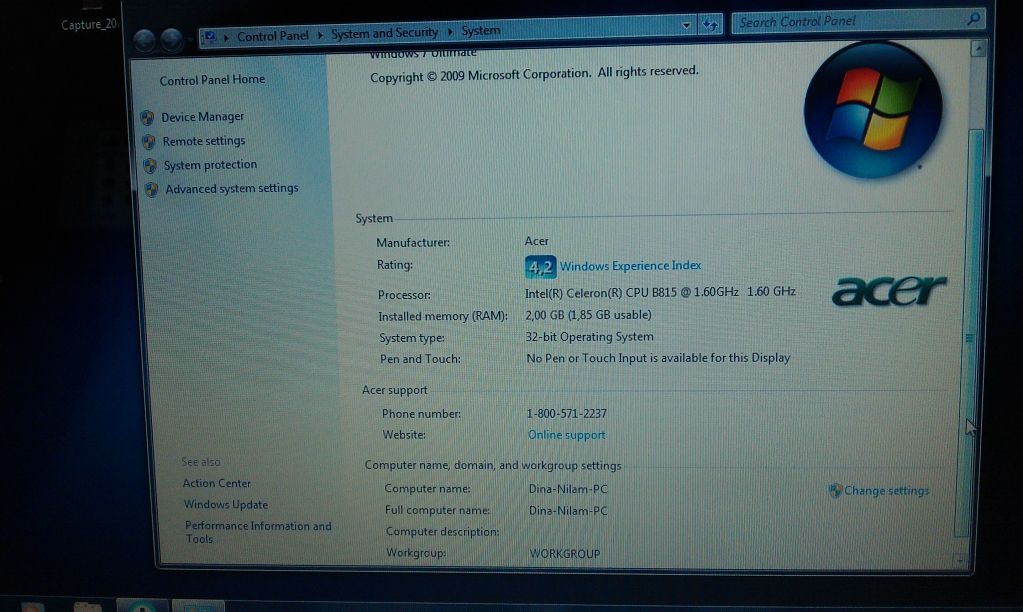
Task: Click the address bar computer icon
Action: point(210,38)
